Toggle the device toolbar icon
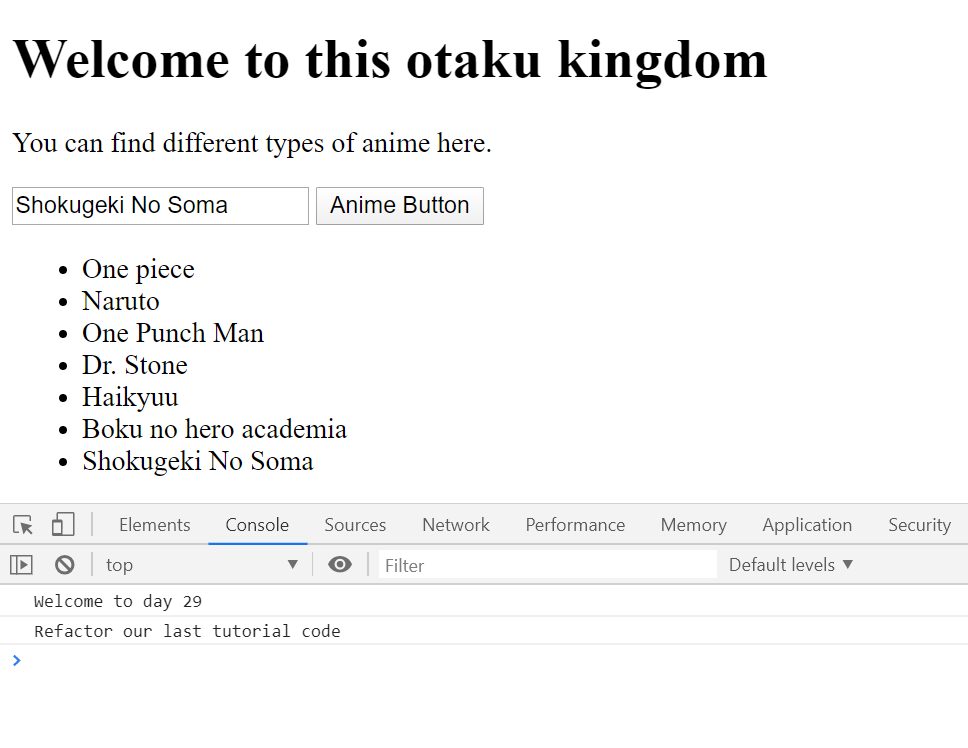Screen dimensions: 968x748 coord(63,525)
